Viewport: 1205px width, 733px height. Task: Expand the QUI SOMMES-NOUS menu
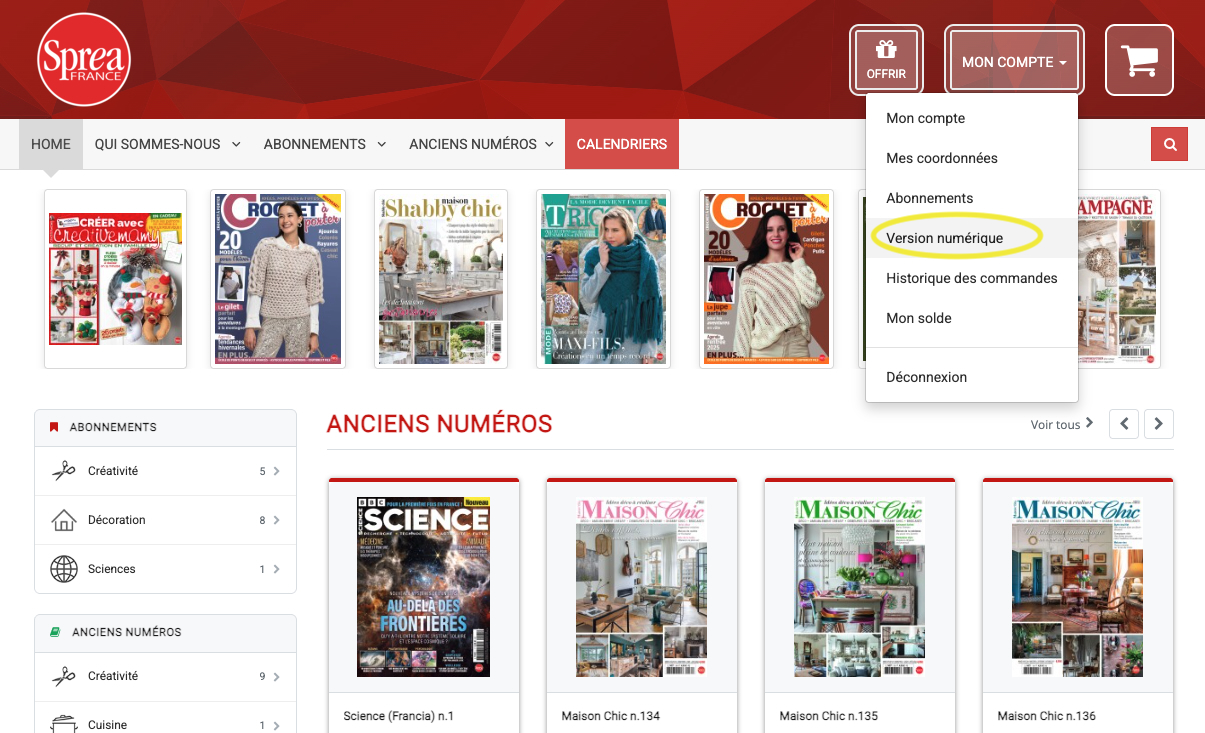pos(167,144)
